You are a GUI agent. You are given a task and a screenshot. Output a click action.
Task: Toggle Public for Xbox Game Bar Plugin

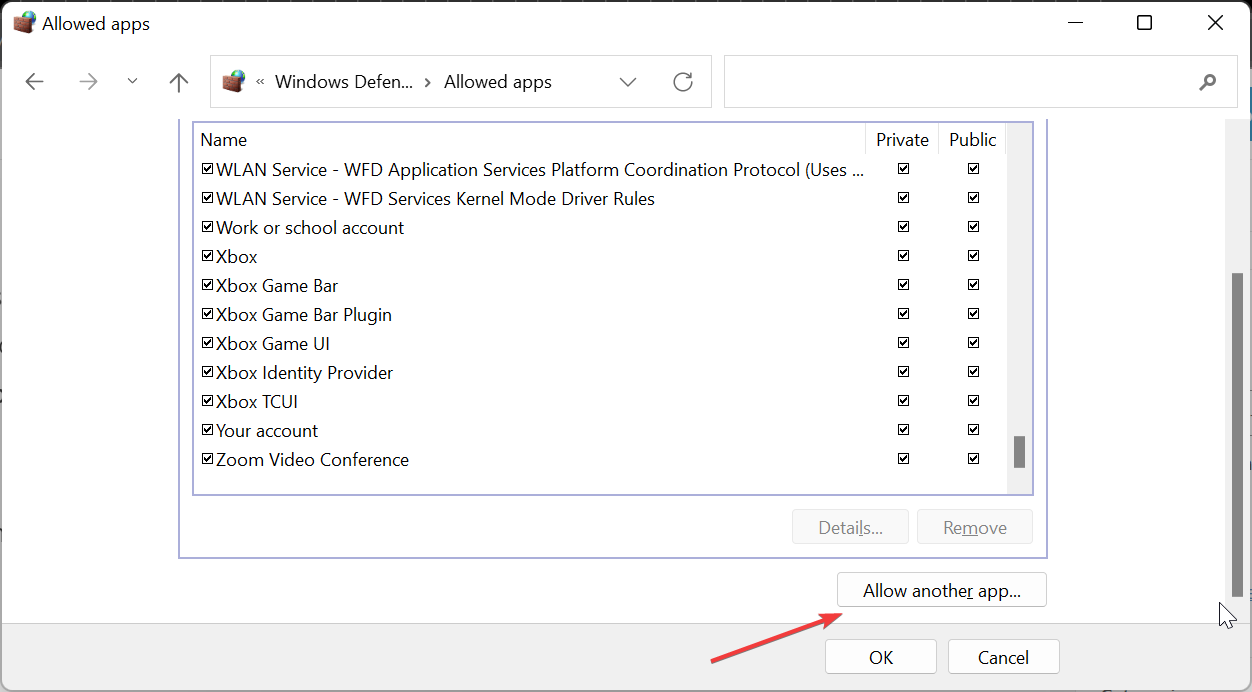pos(973,314)
